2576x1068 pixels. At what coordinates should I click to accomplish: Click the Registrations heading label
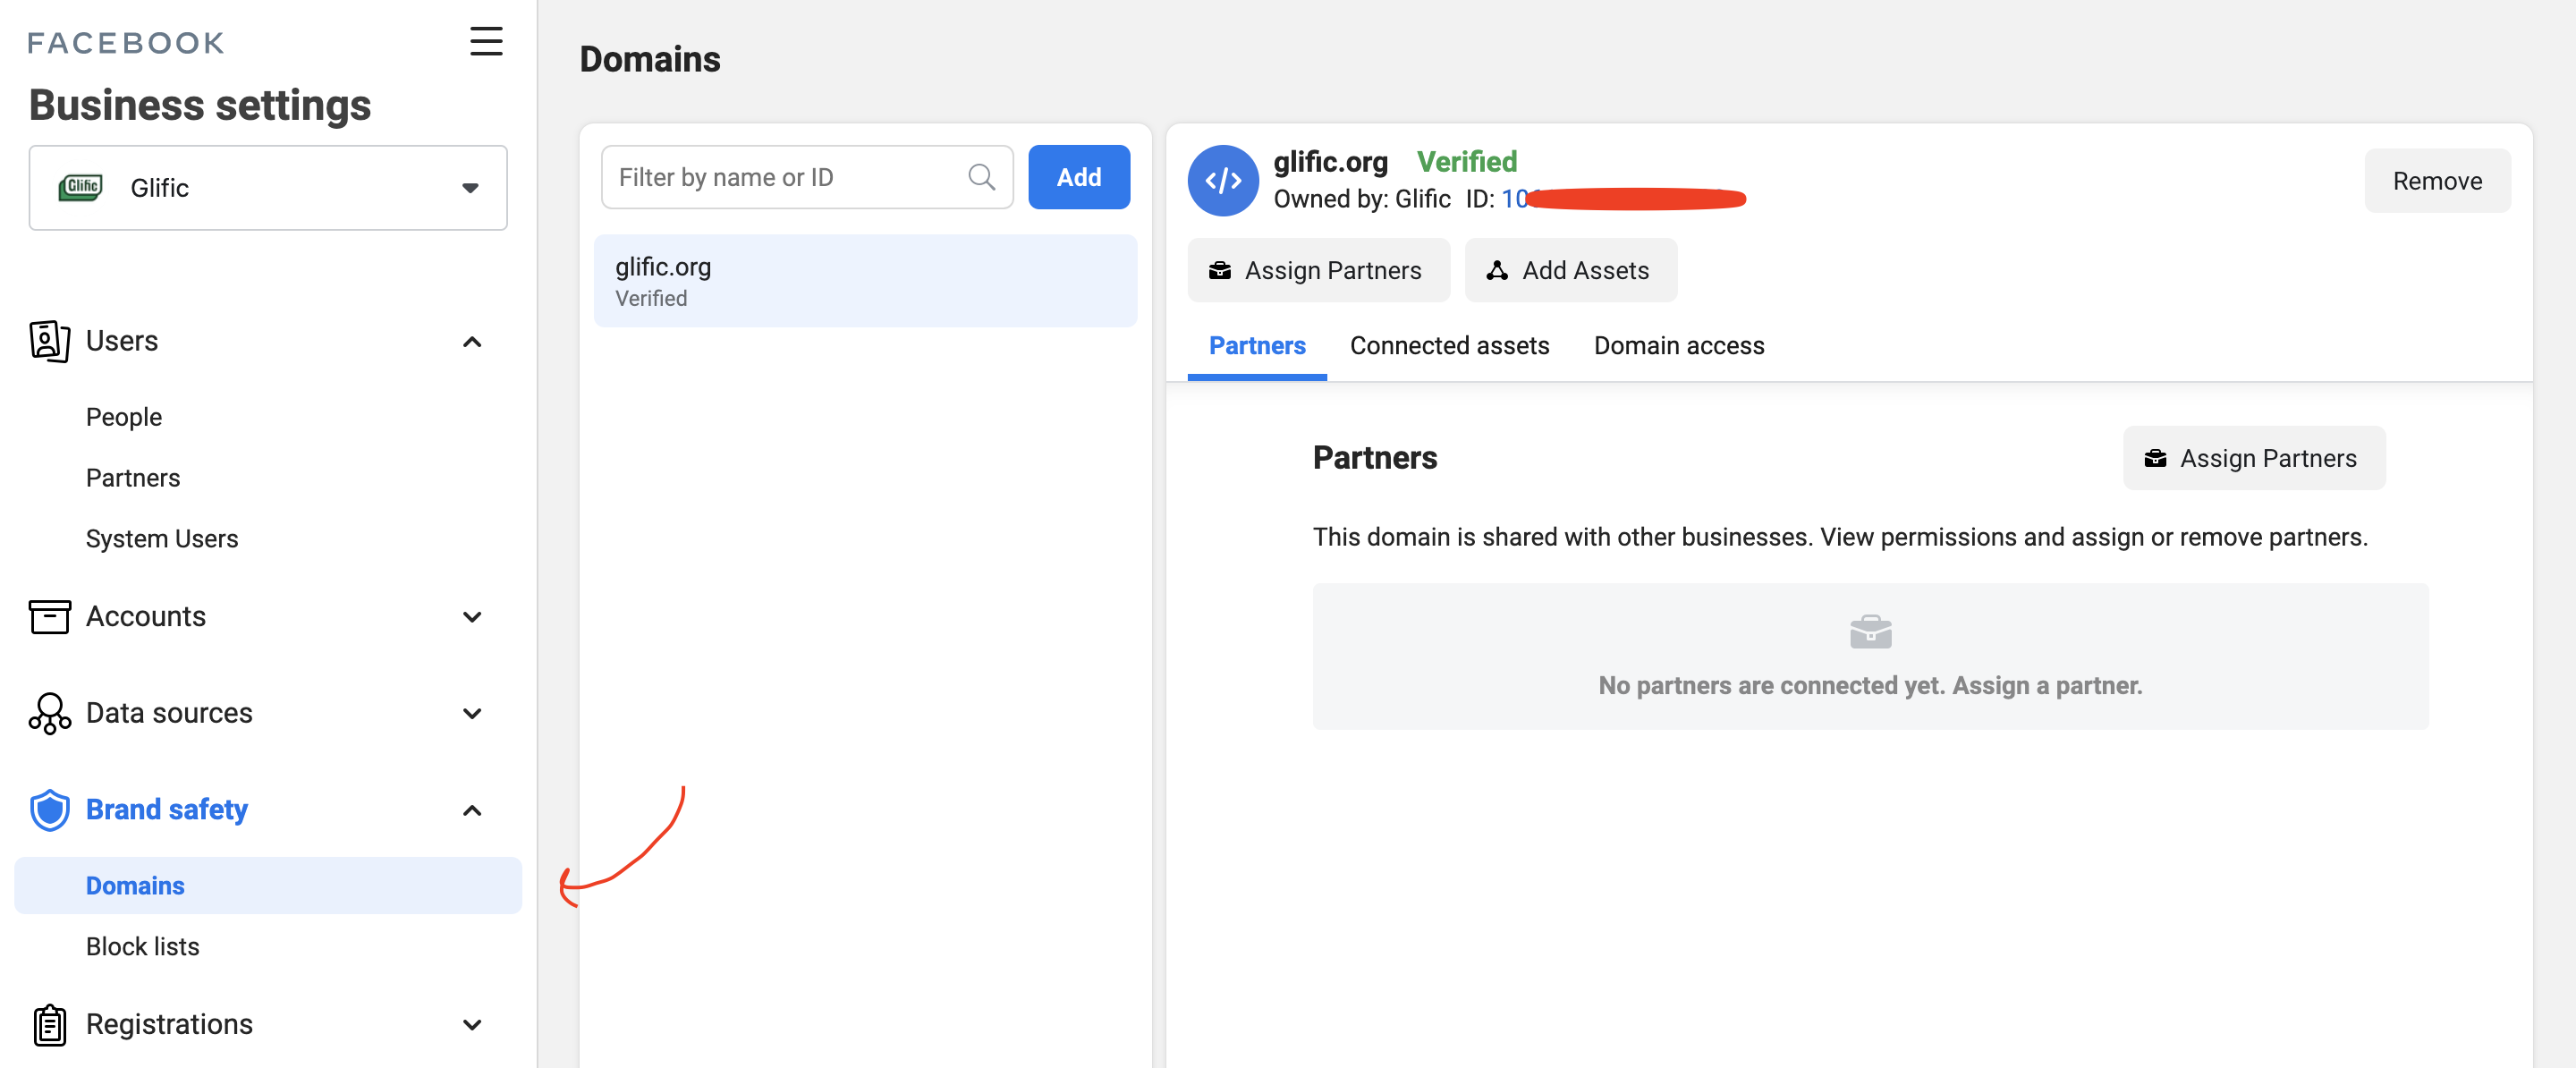tap(169, 1024)
